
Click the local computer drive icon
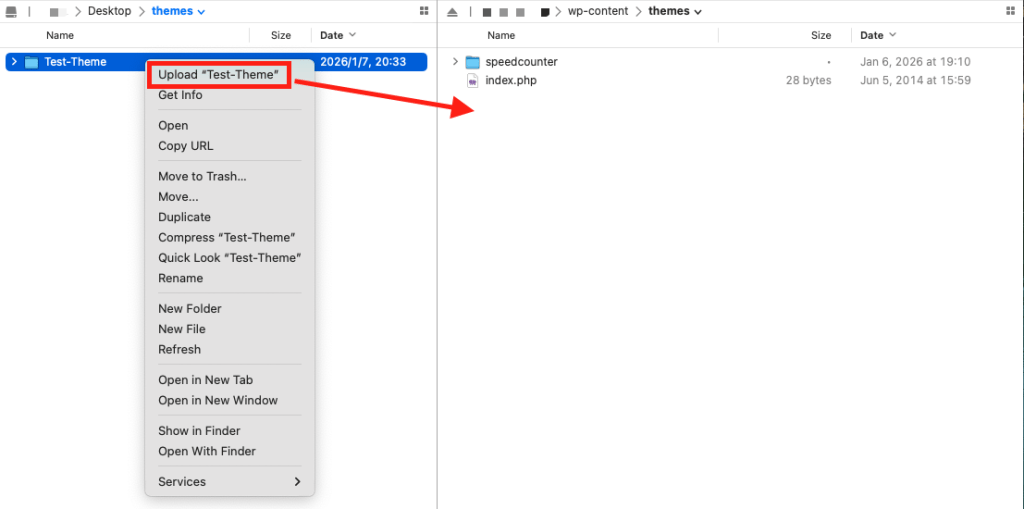(x=11, y=11)
